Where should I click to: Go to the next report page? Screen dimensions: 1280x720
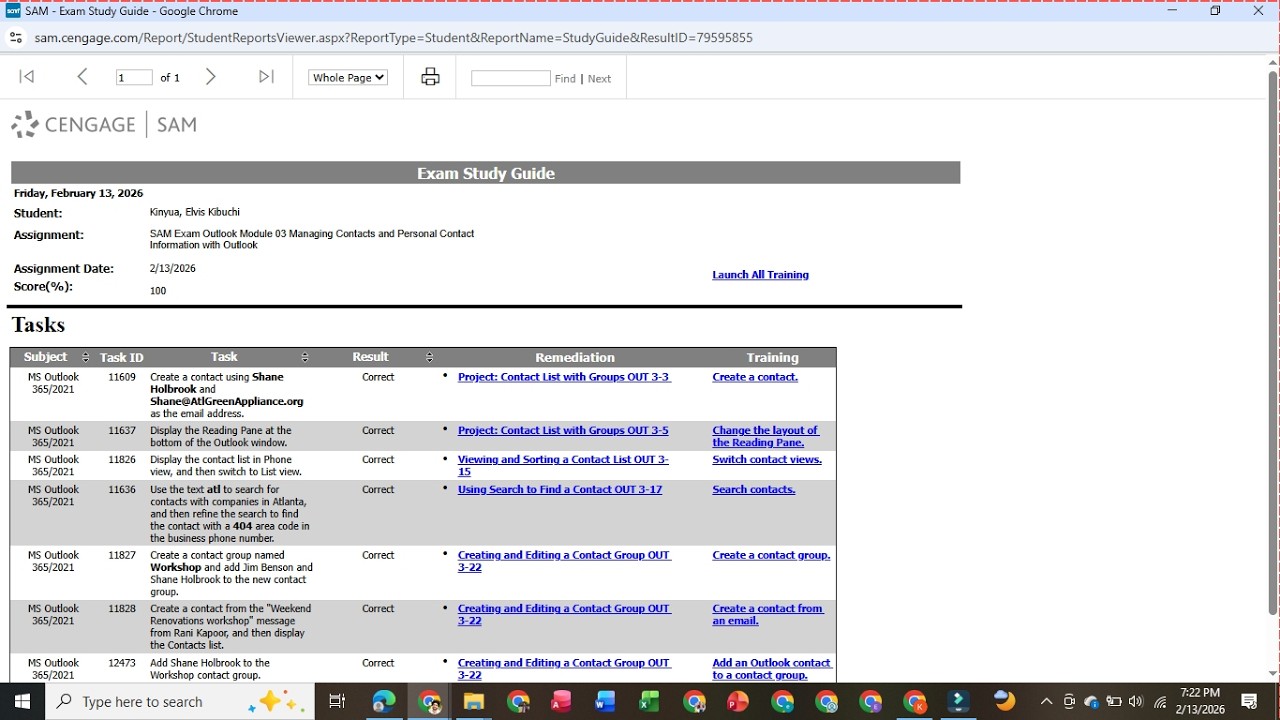click(x=210, y=77)
